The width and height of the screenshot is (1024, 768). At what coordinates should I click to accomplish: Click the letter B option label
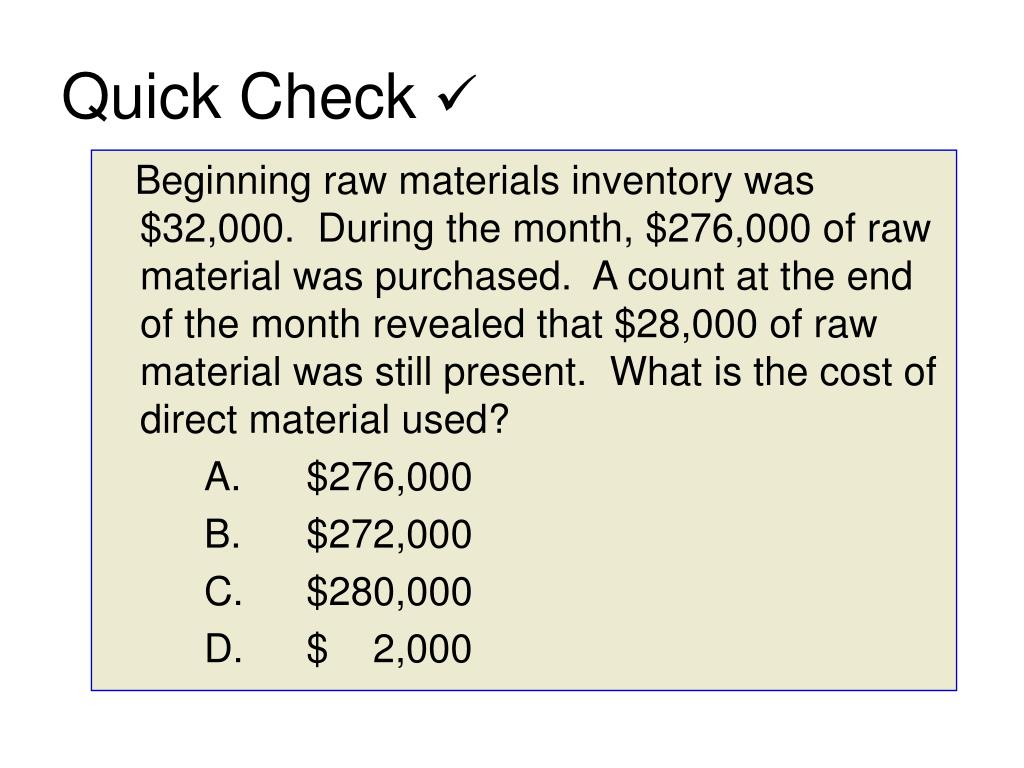pyautogui.click(x=222, y=534)
